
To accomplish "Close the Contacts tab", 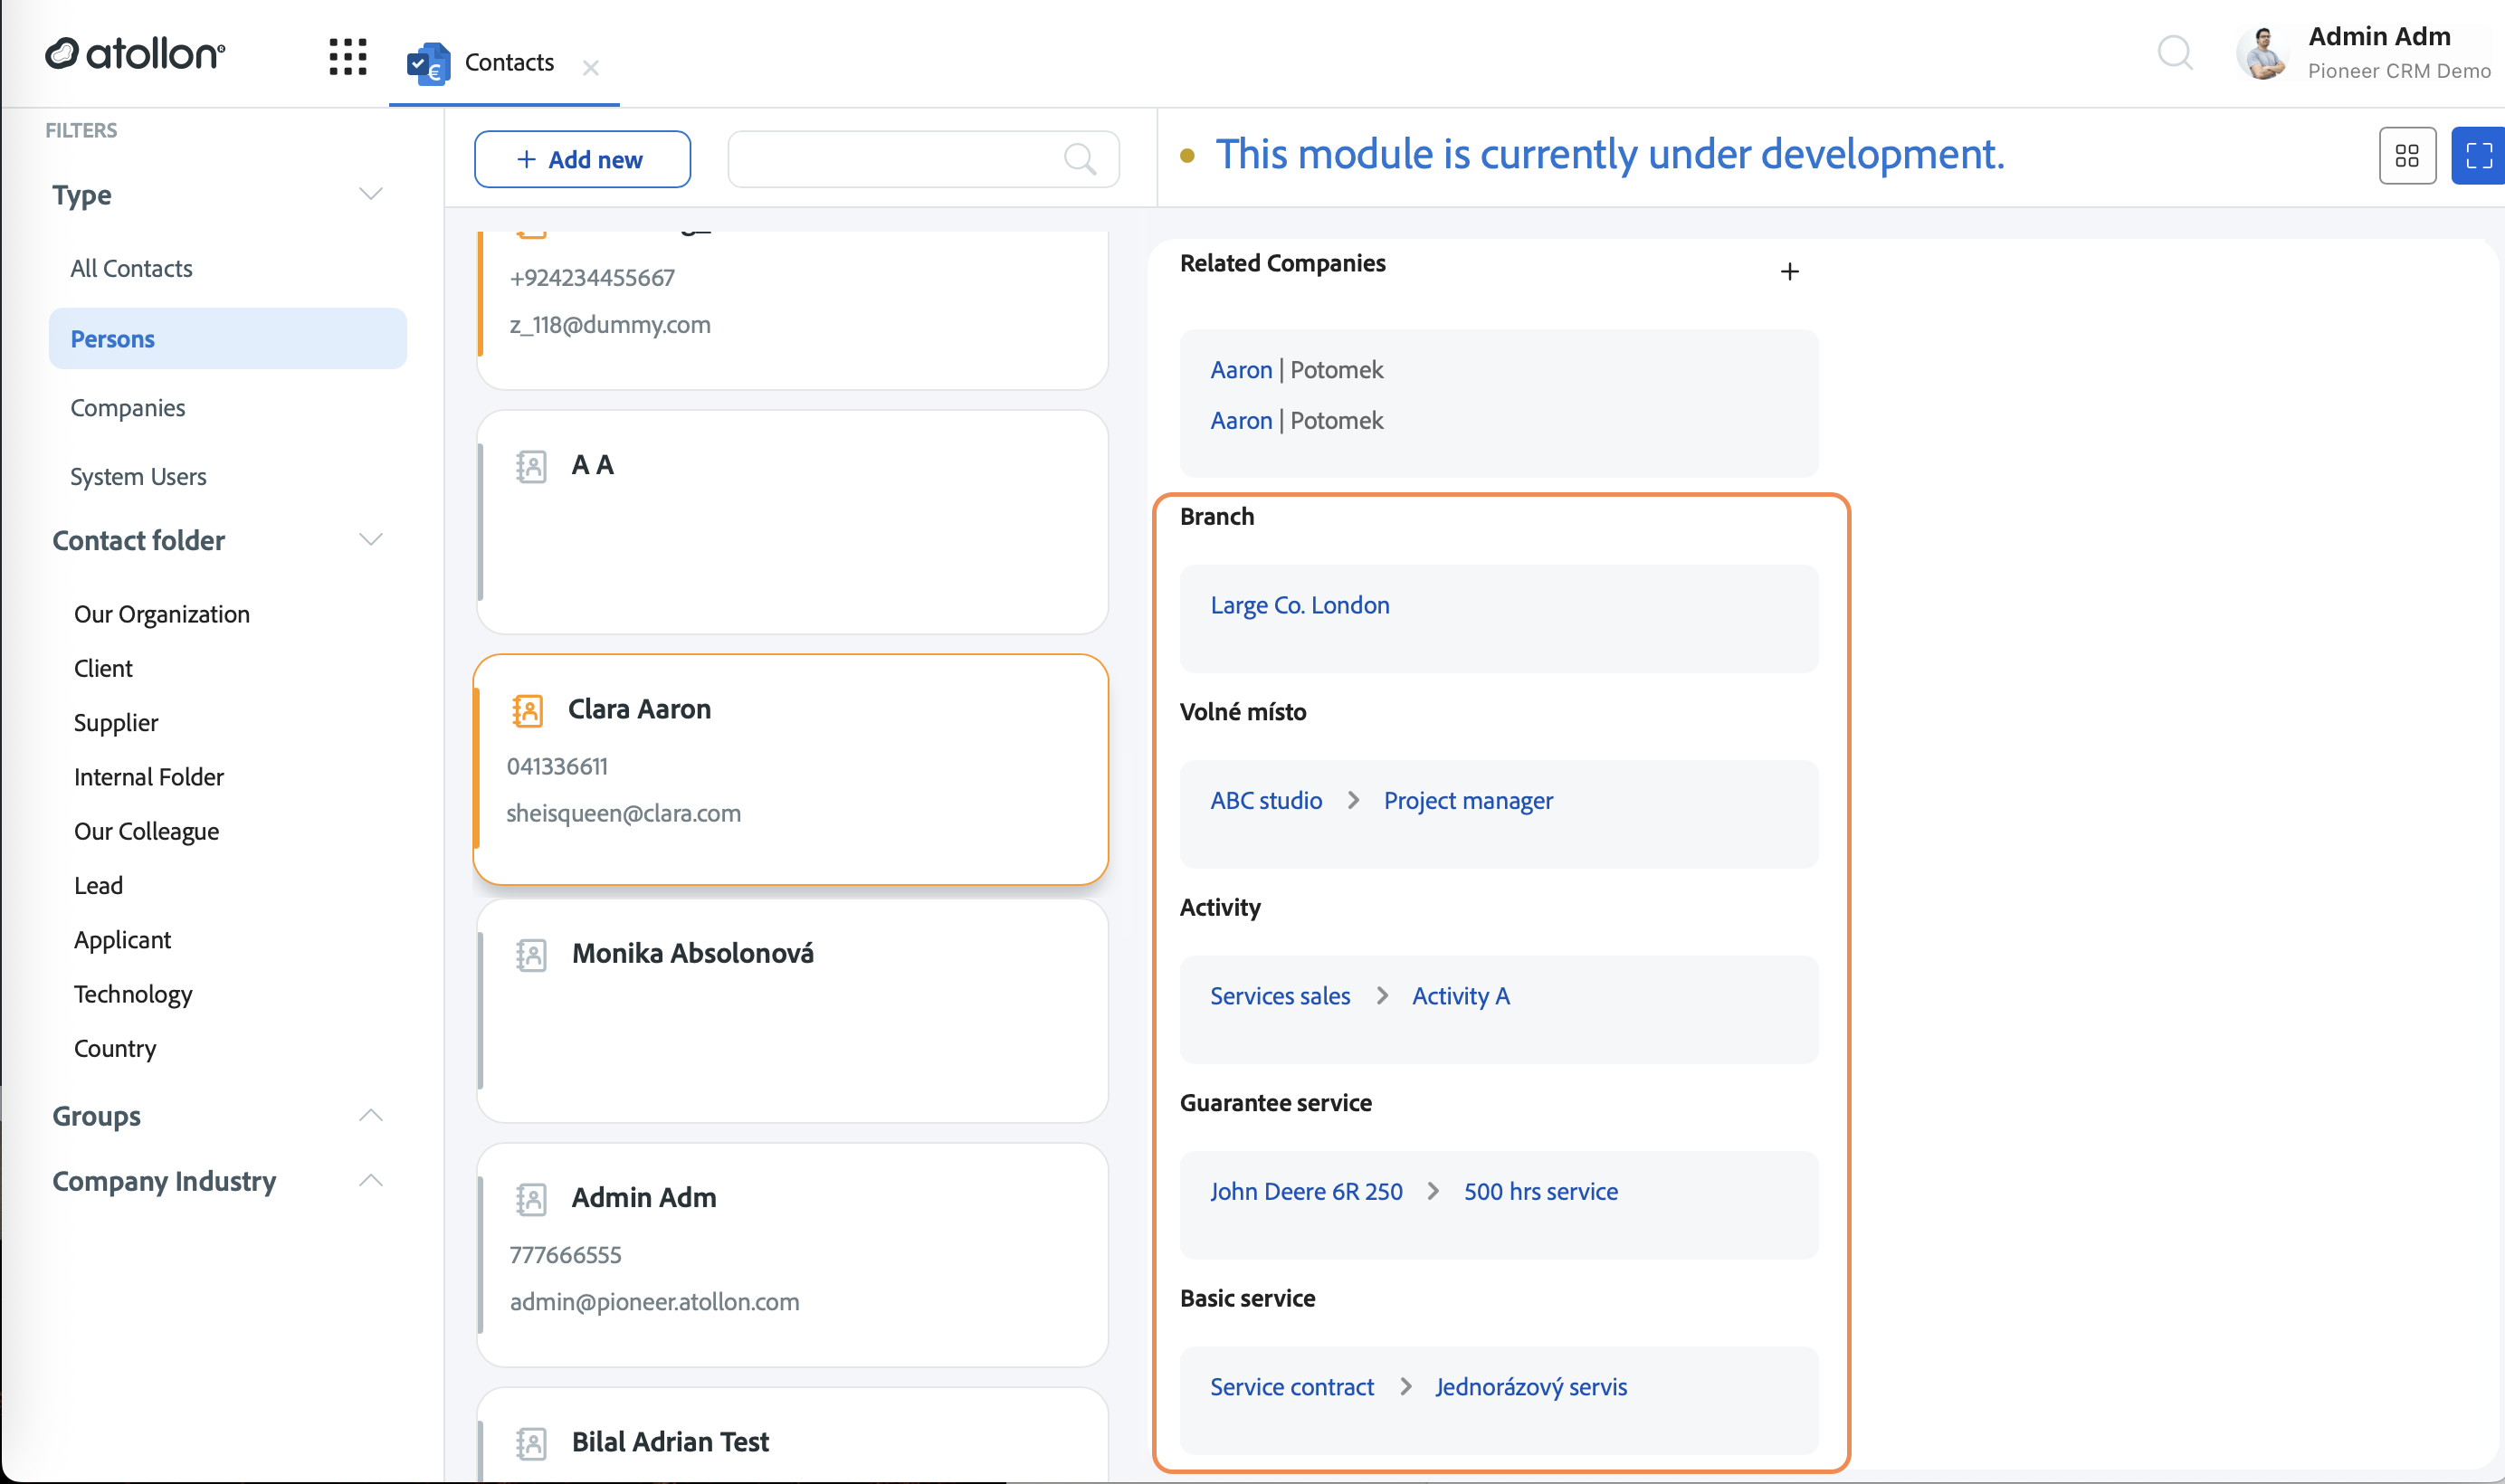I will point(591,67).
